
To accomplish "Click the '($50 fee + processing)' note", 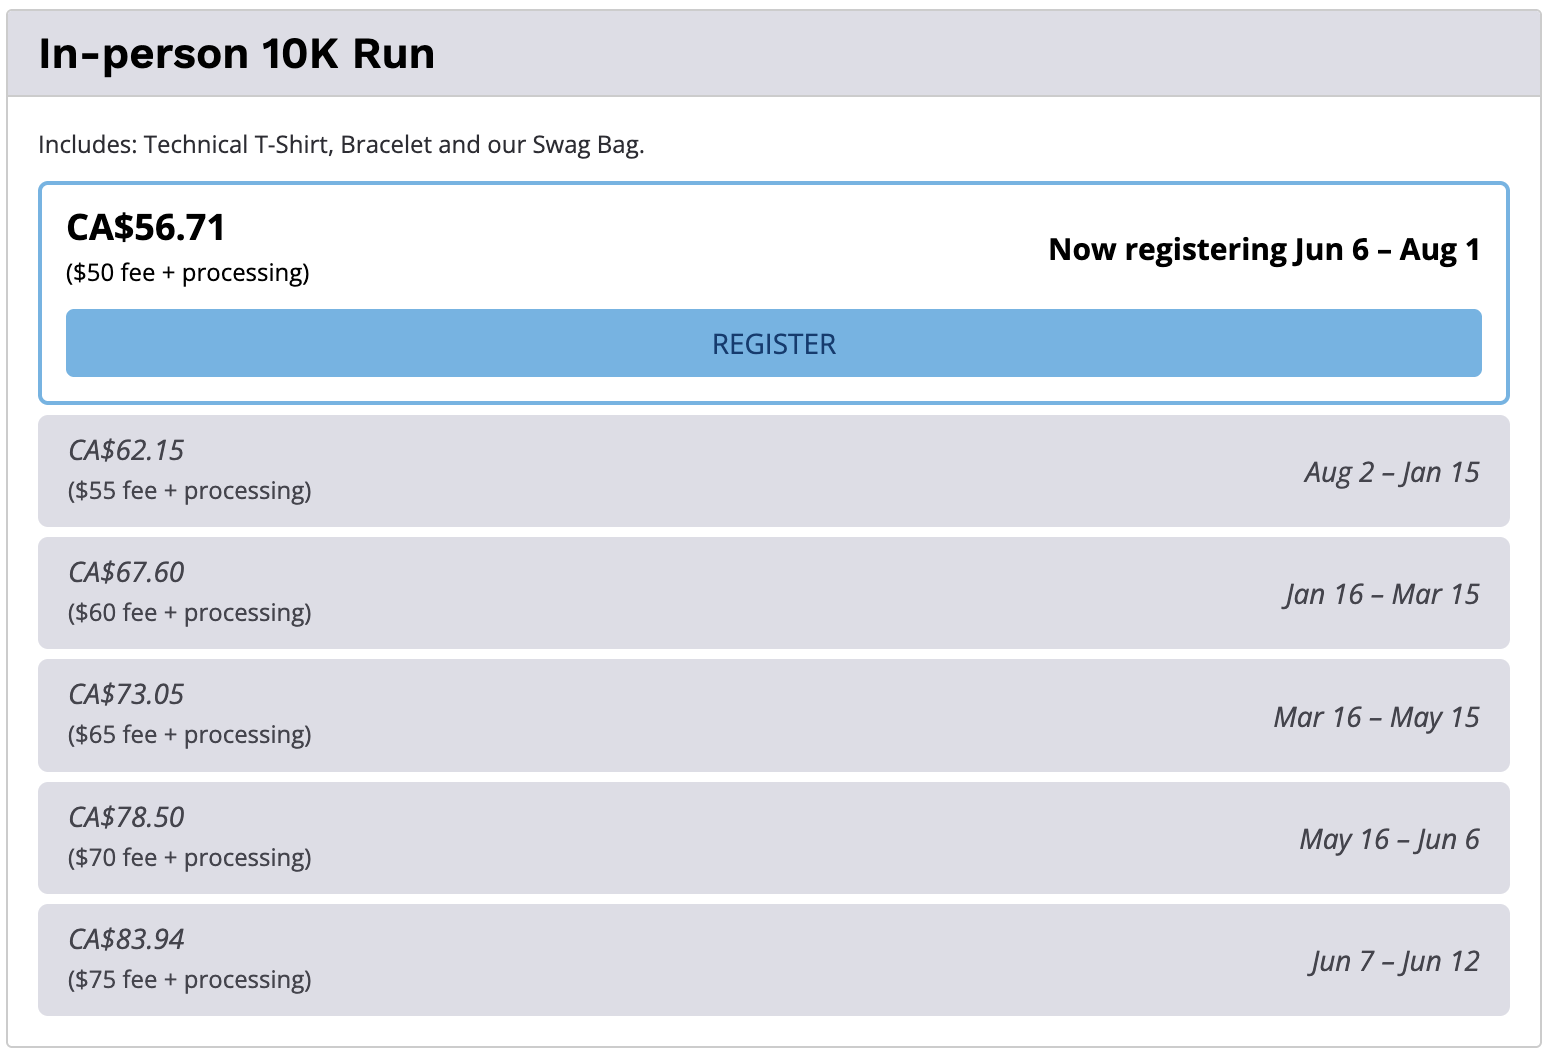I will (188, 273).
